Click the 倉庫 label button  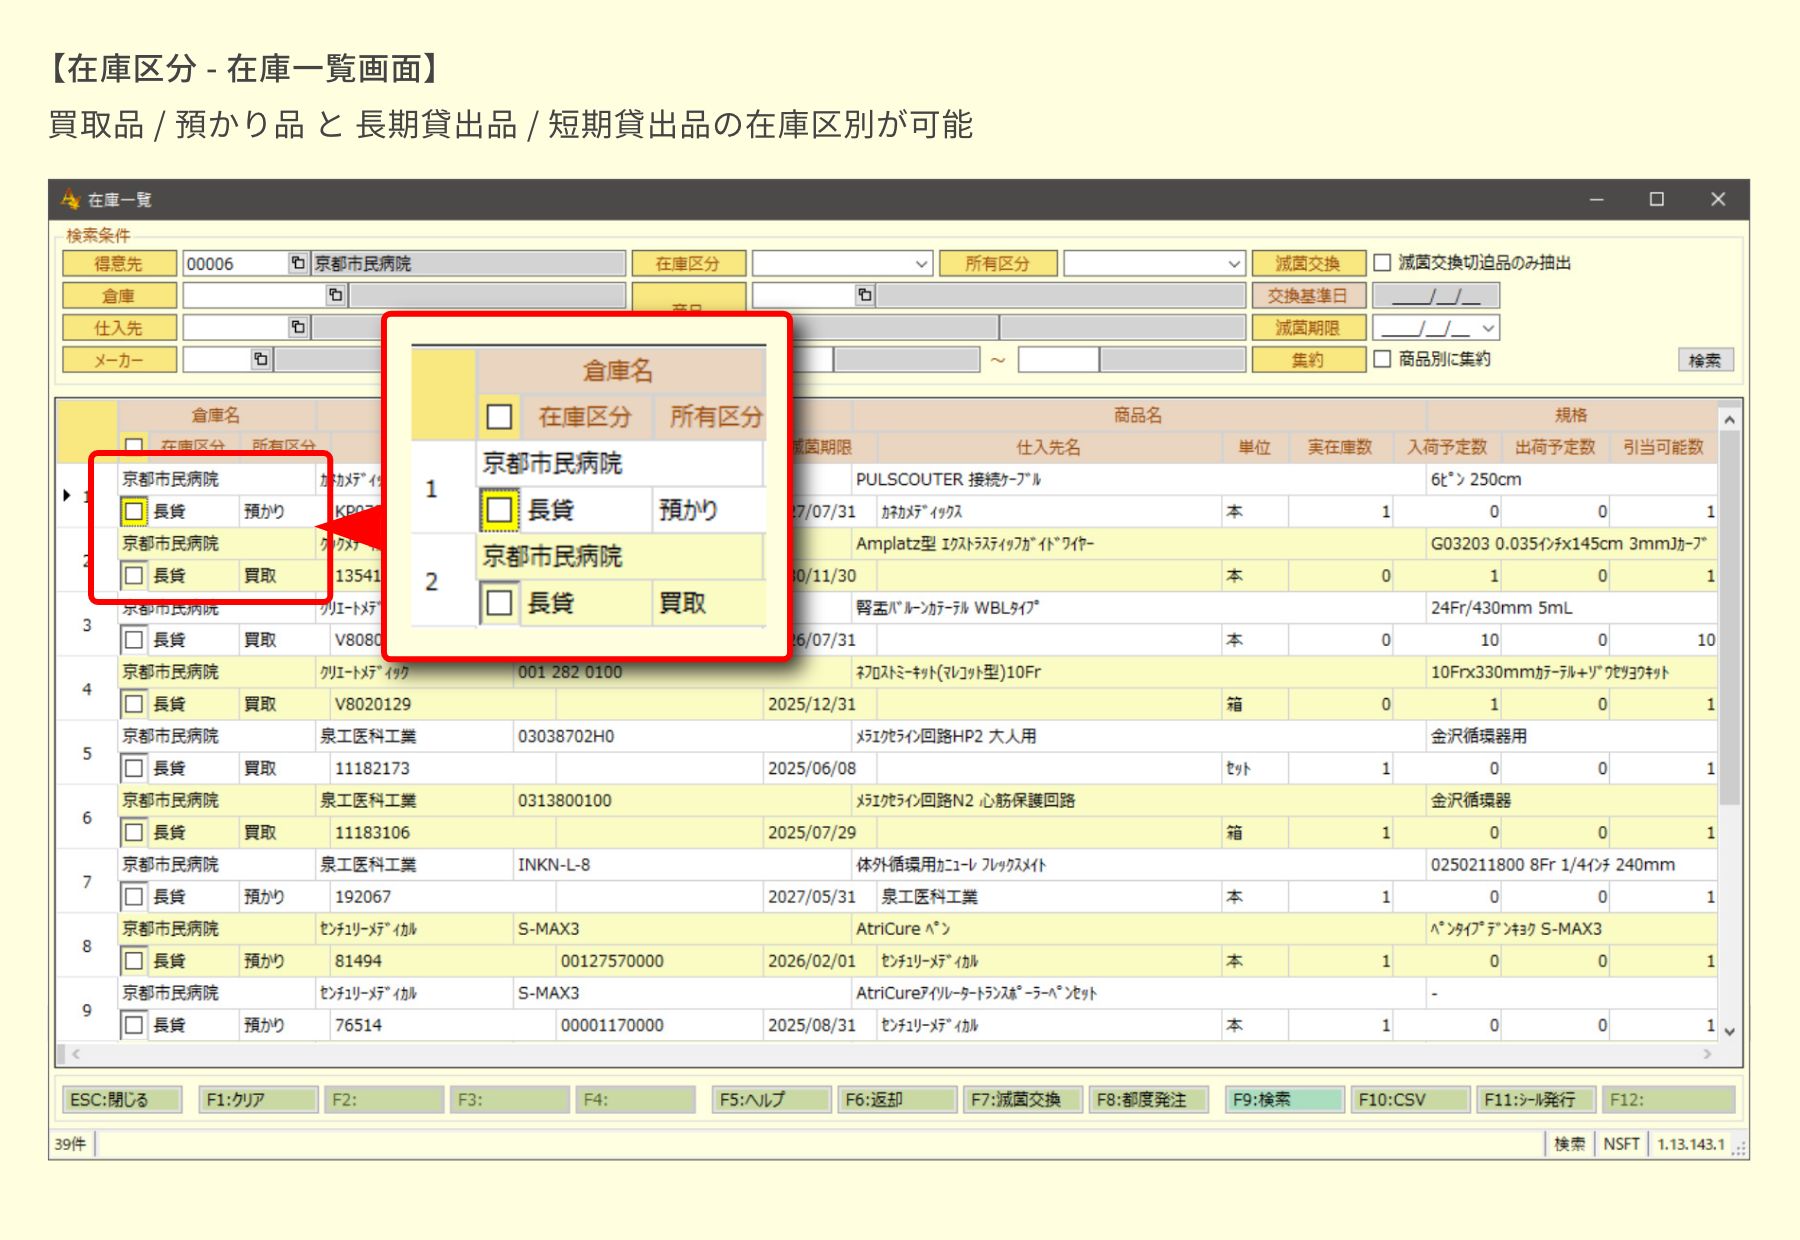(119, 296)
